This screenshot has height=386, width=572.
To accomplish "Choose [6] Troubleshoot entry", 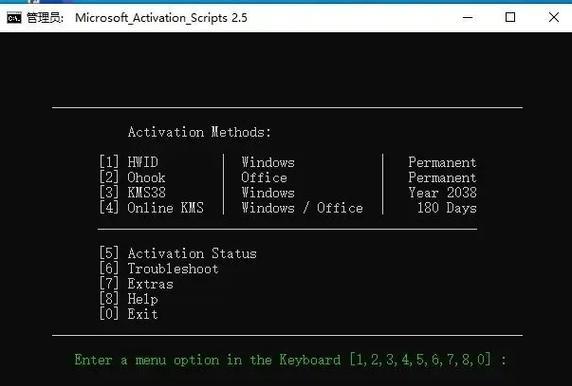I will (x=159, y=269).
